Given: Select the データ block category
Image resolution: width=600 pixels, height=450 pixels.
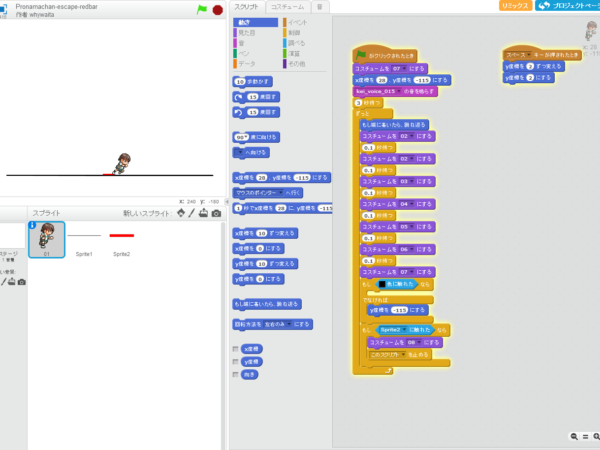Looking at the screenshot, I should pos(246,64).
